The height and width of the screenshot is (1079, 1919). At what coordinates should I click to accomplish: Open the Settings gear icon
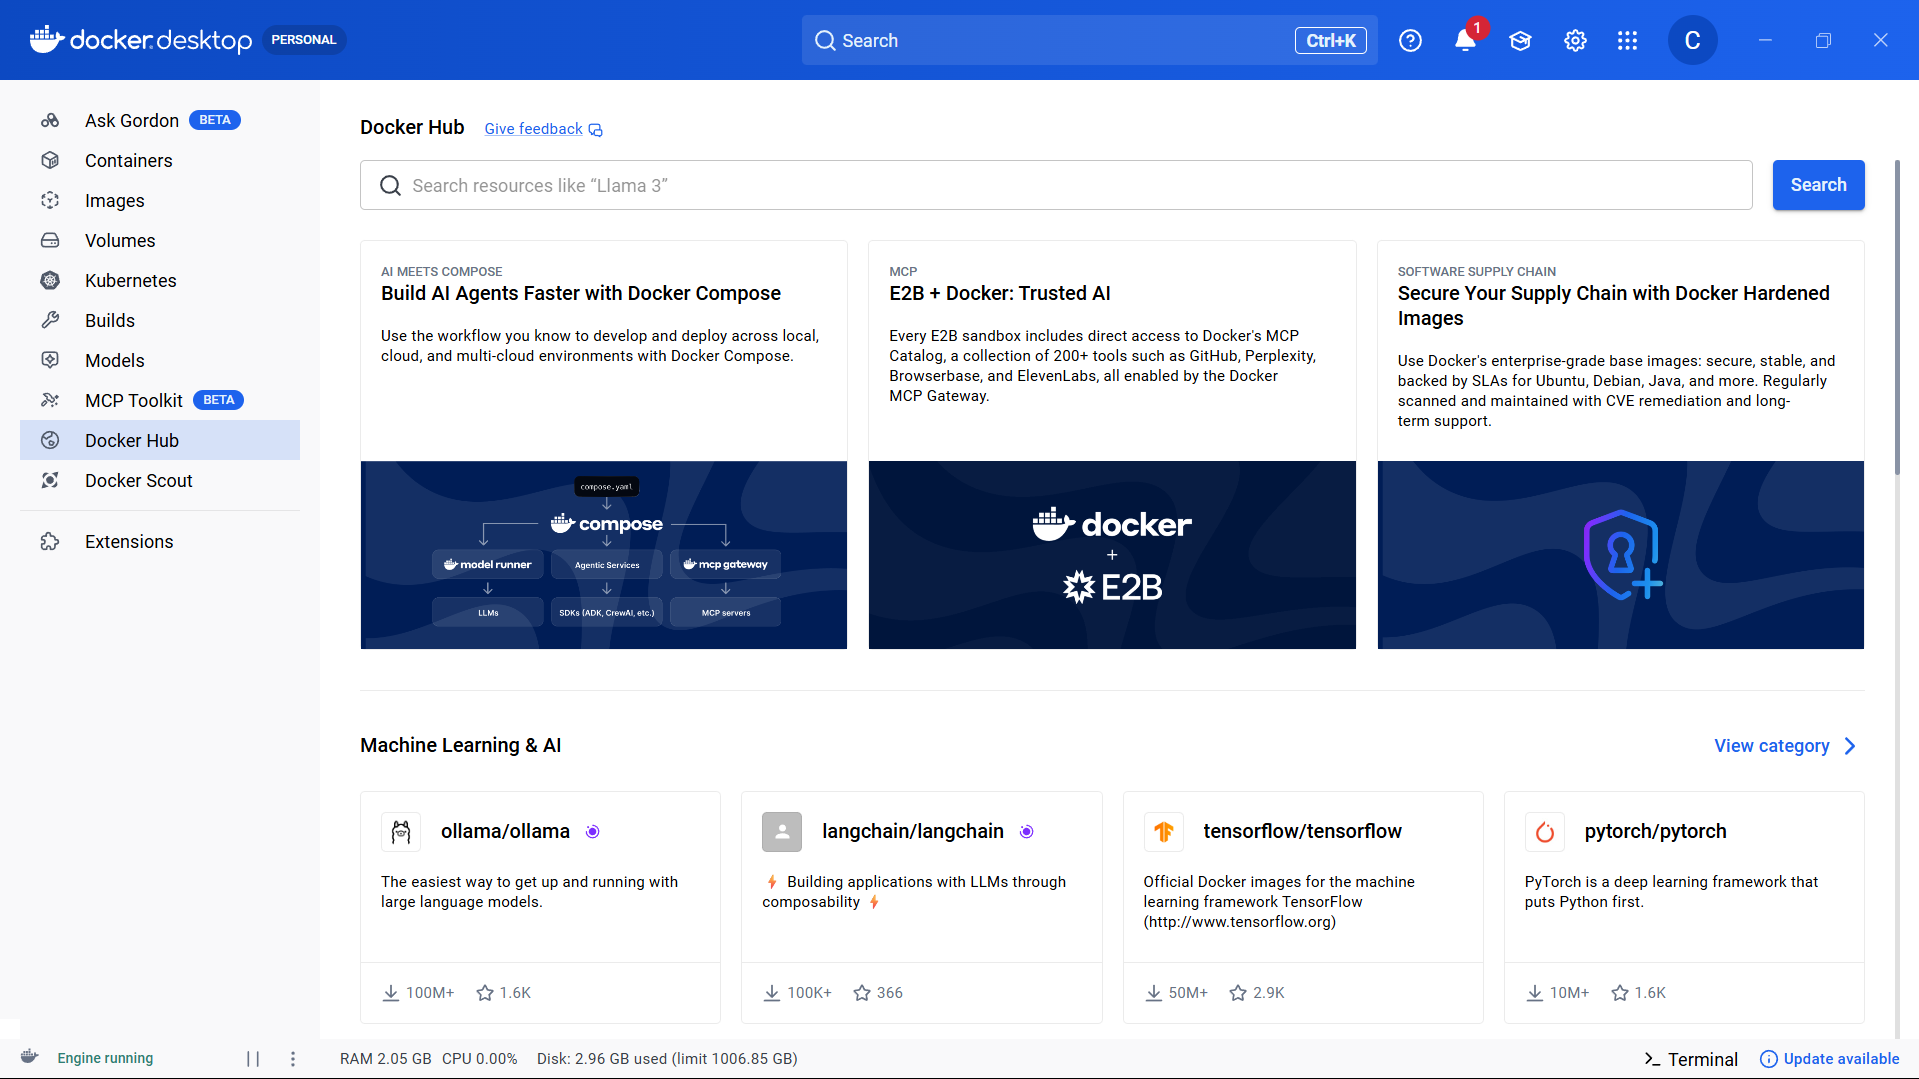tap(1575, 40)
